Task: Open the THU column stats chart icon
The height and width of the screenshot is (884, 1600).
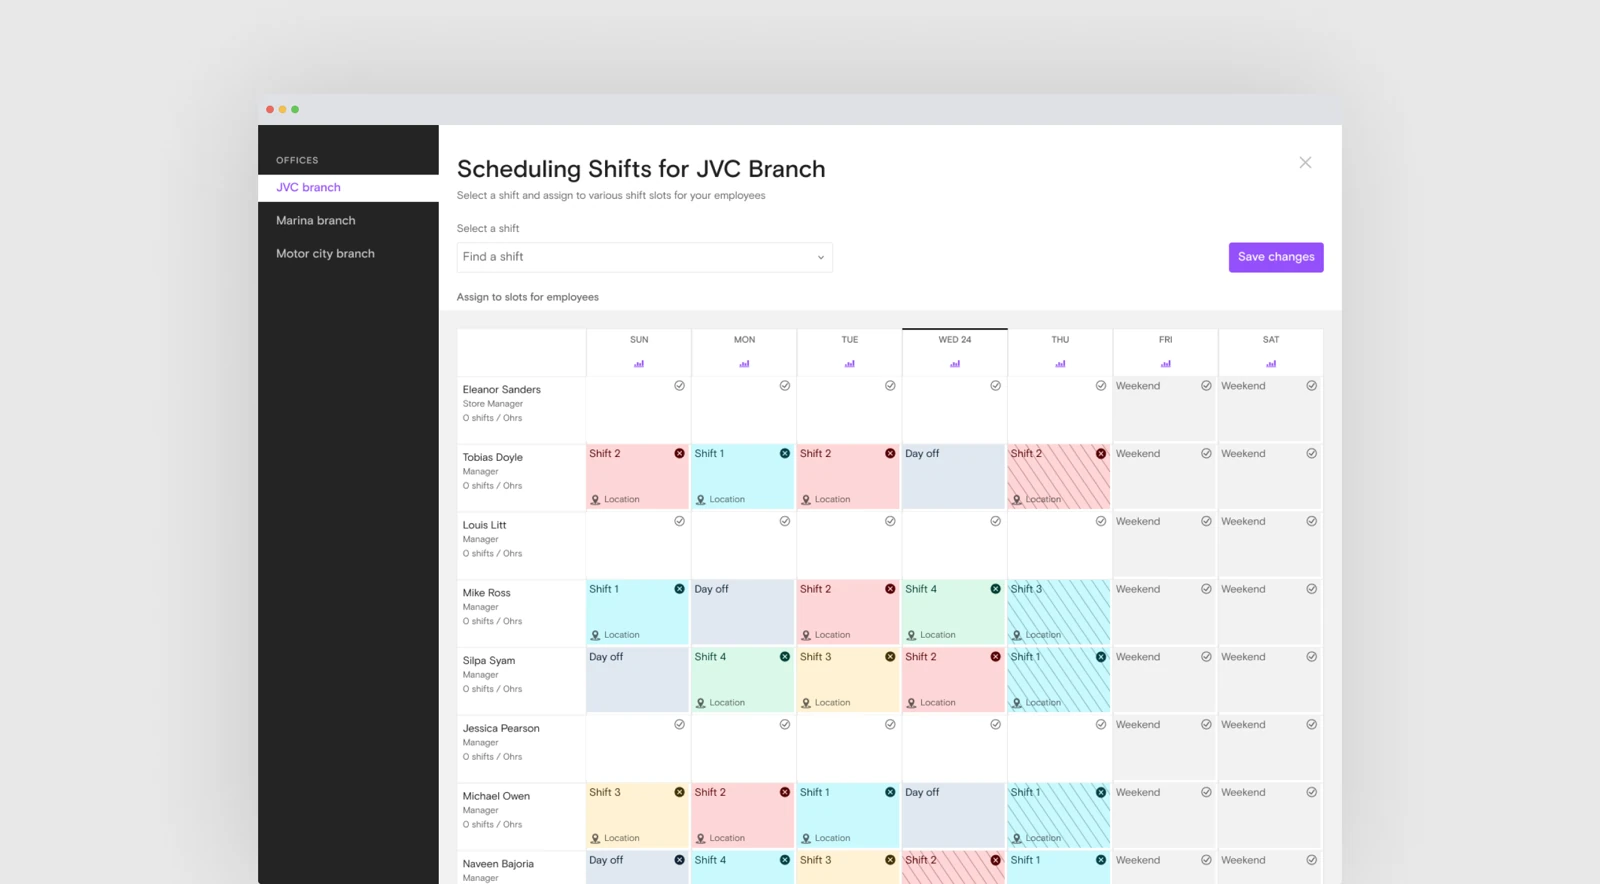Action: coord(1060,364)
